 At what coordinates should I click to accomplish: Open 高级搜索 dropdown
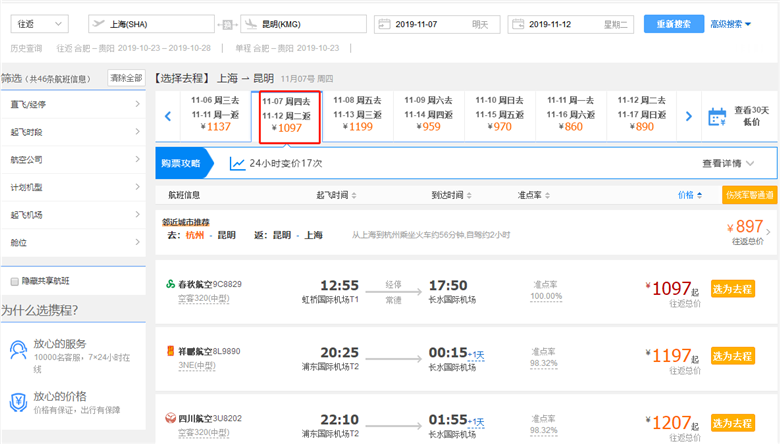(730, 24)
